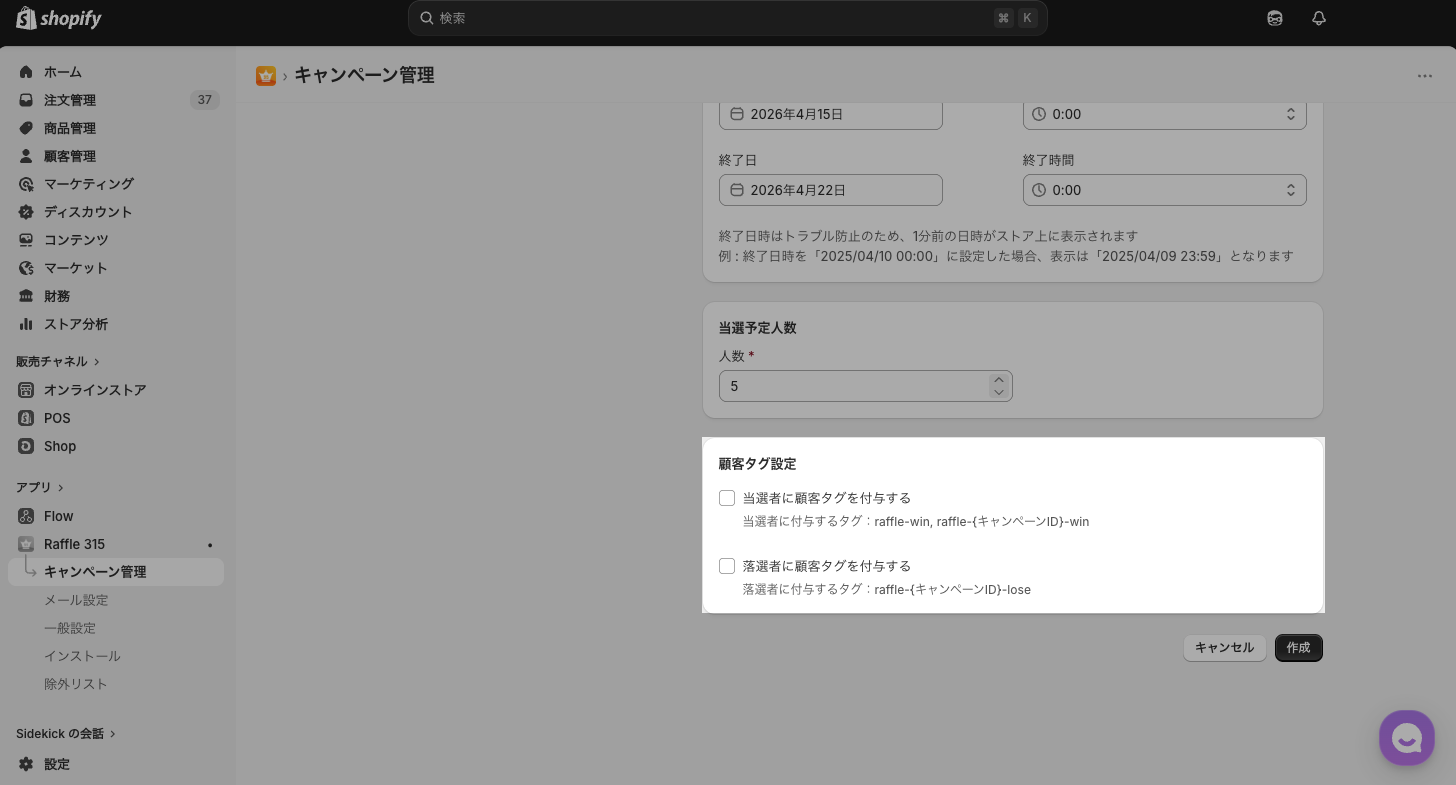Click the Shopify logo

pyautogui.click(x=59, y=18)
